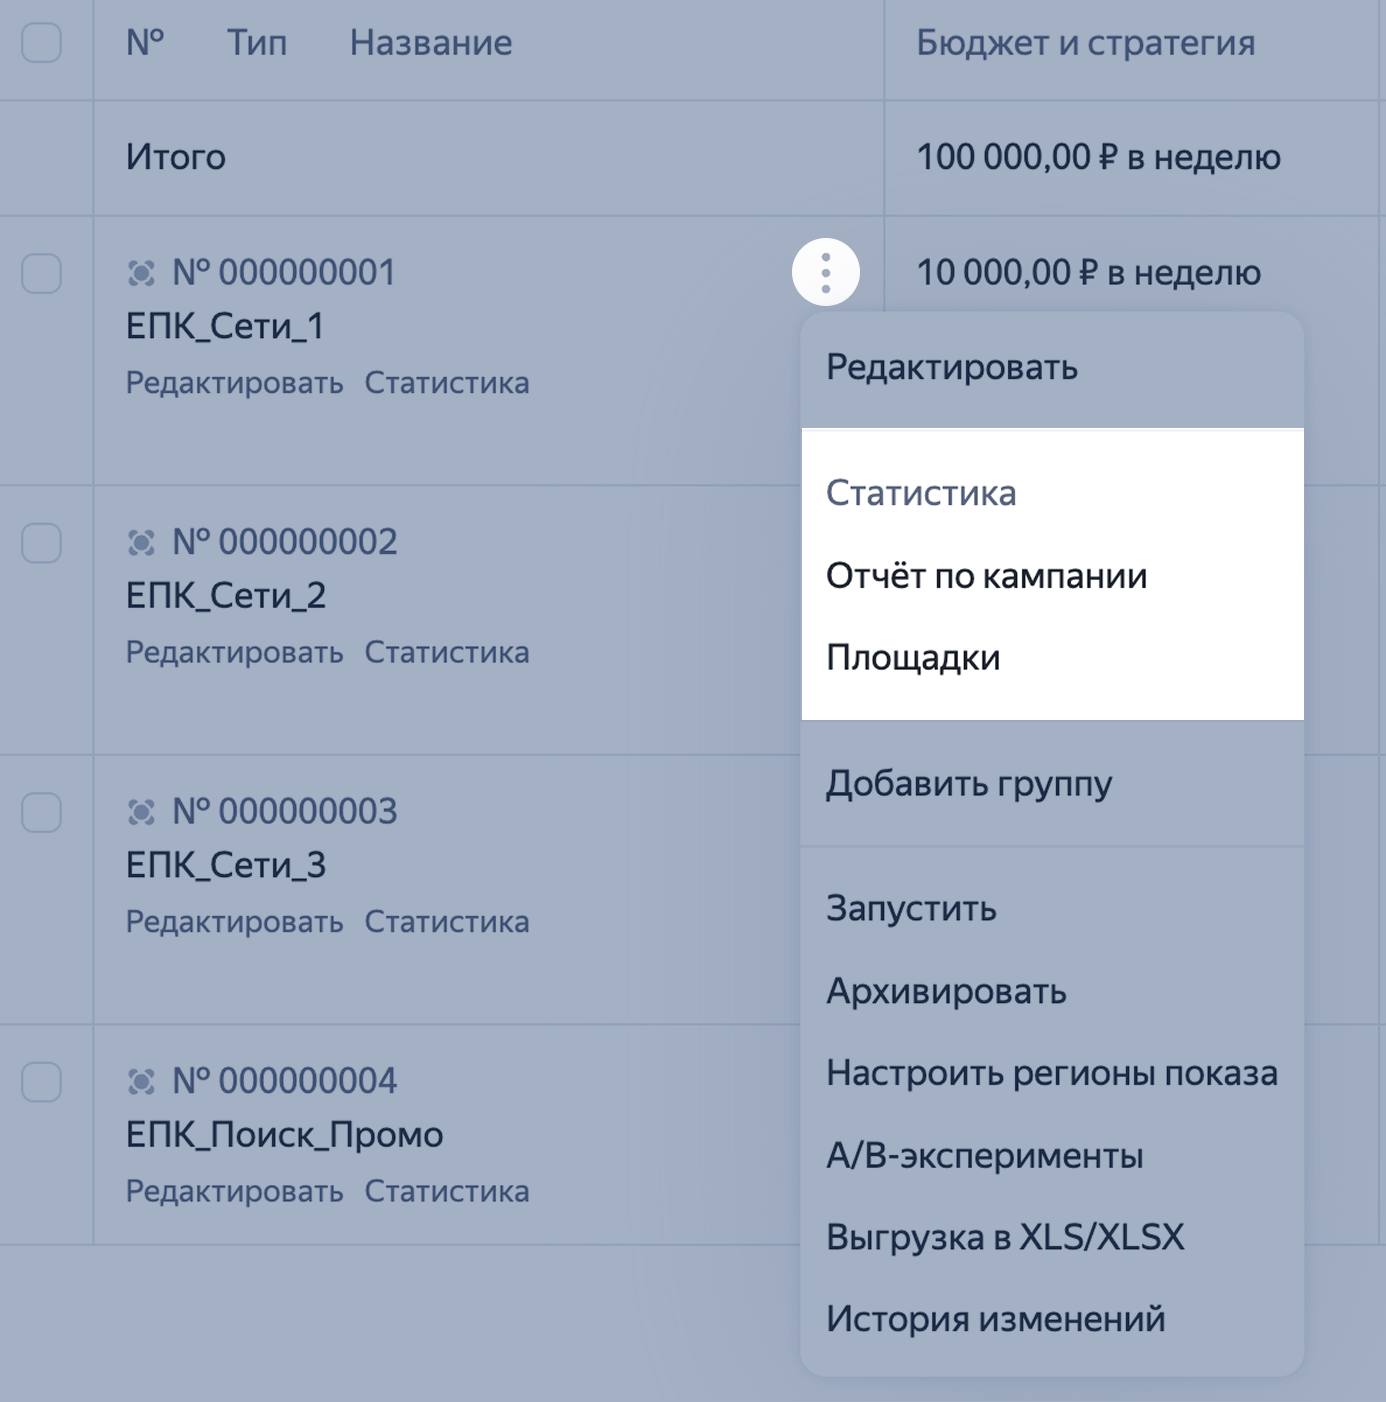Tick the checkbox next to ЕПК_Сети_3
1386x1402 pixels.
click(42, 812)
